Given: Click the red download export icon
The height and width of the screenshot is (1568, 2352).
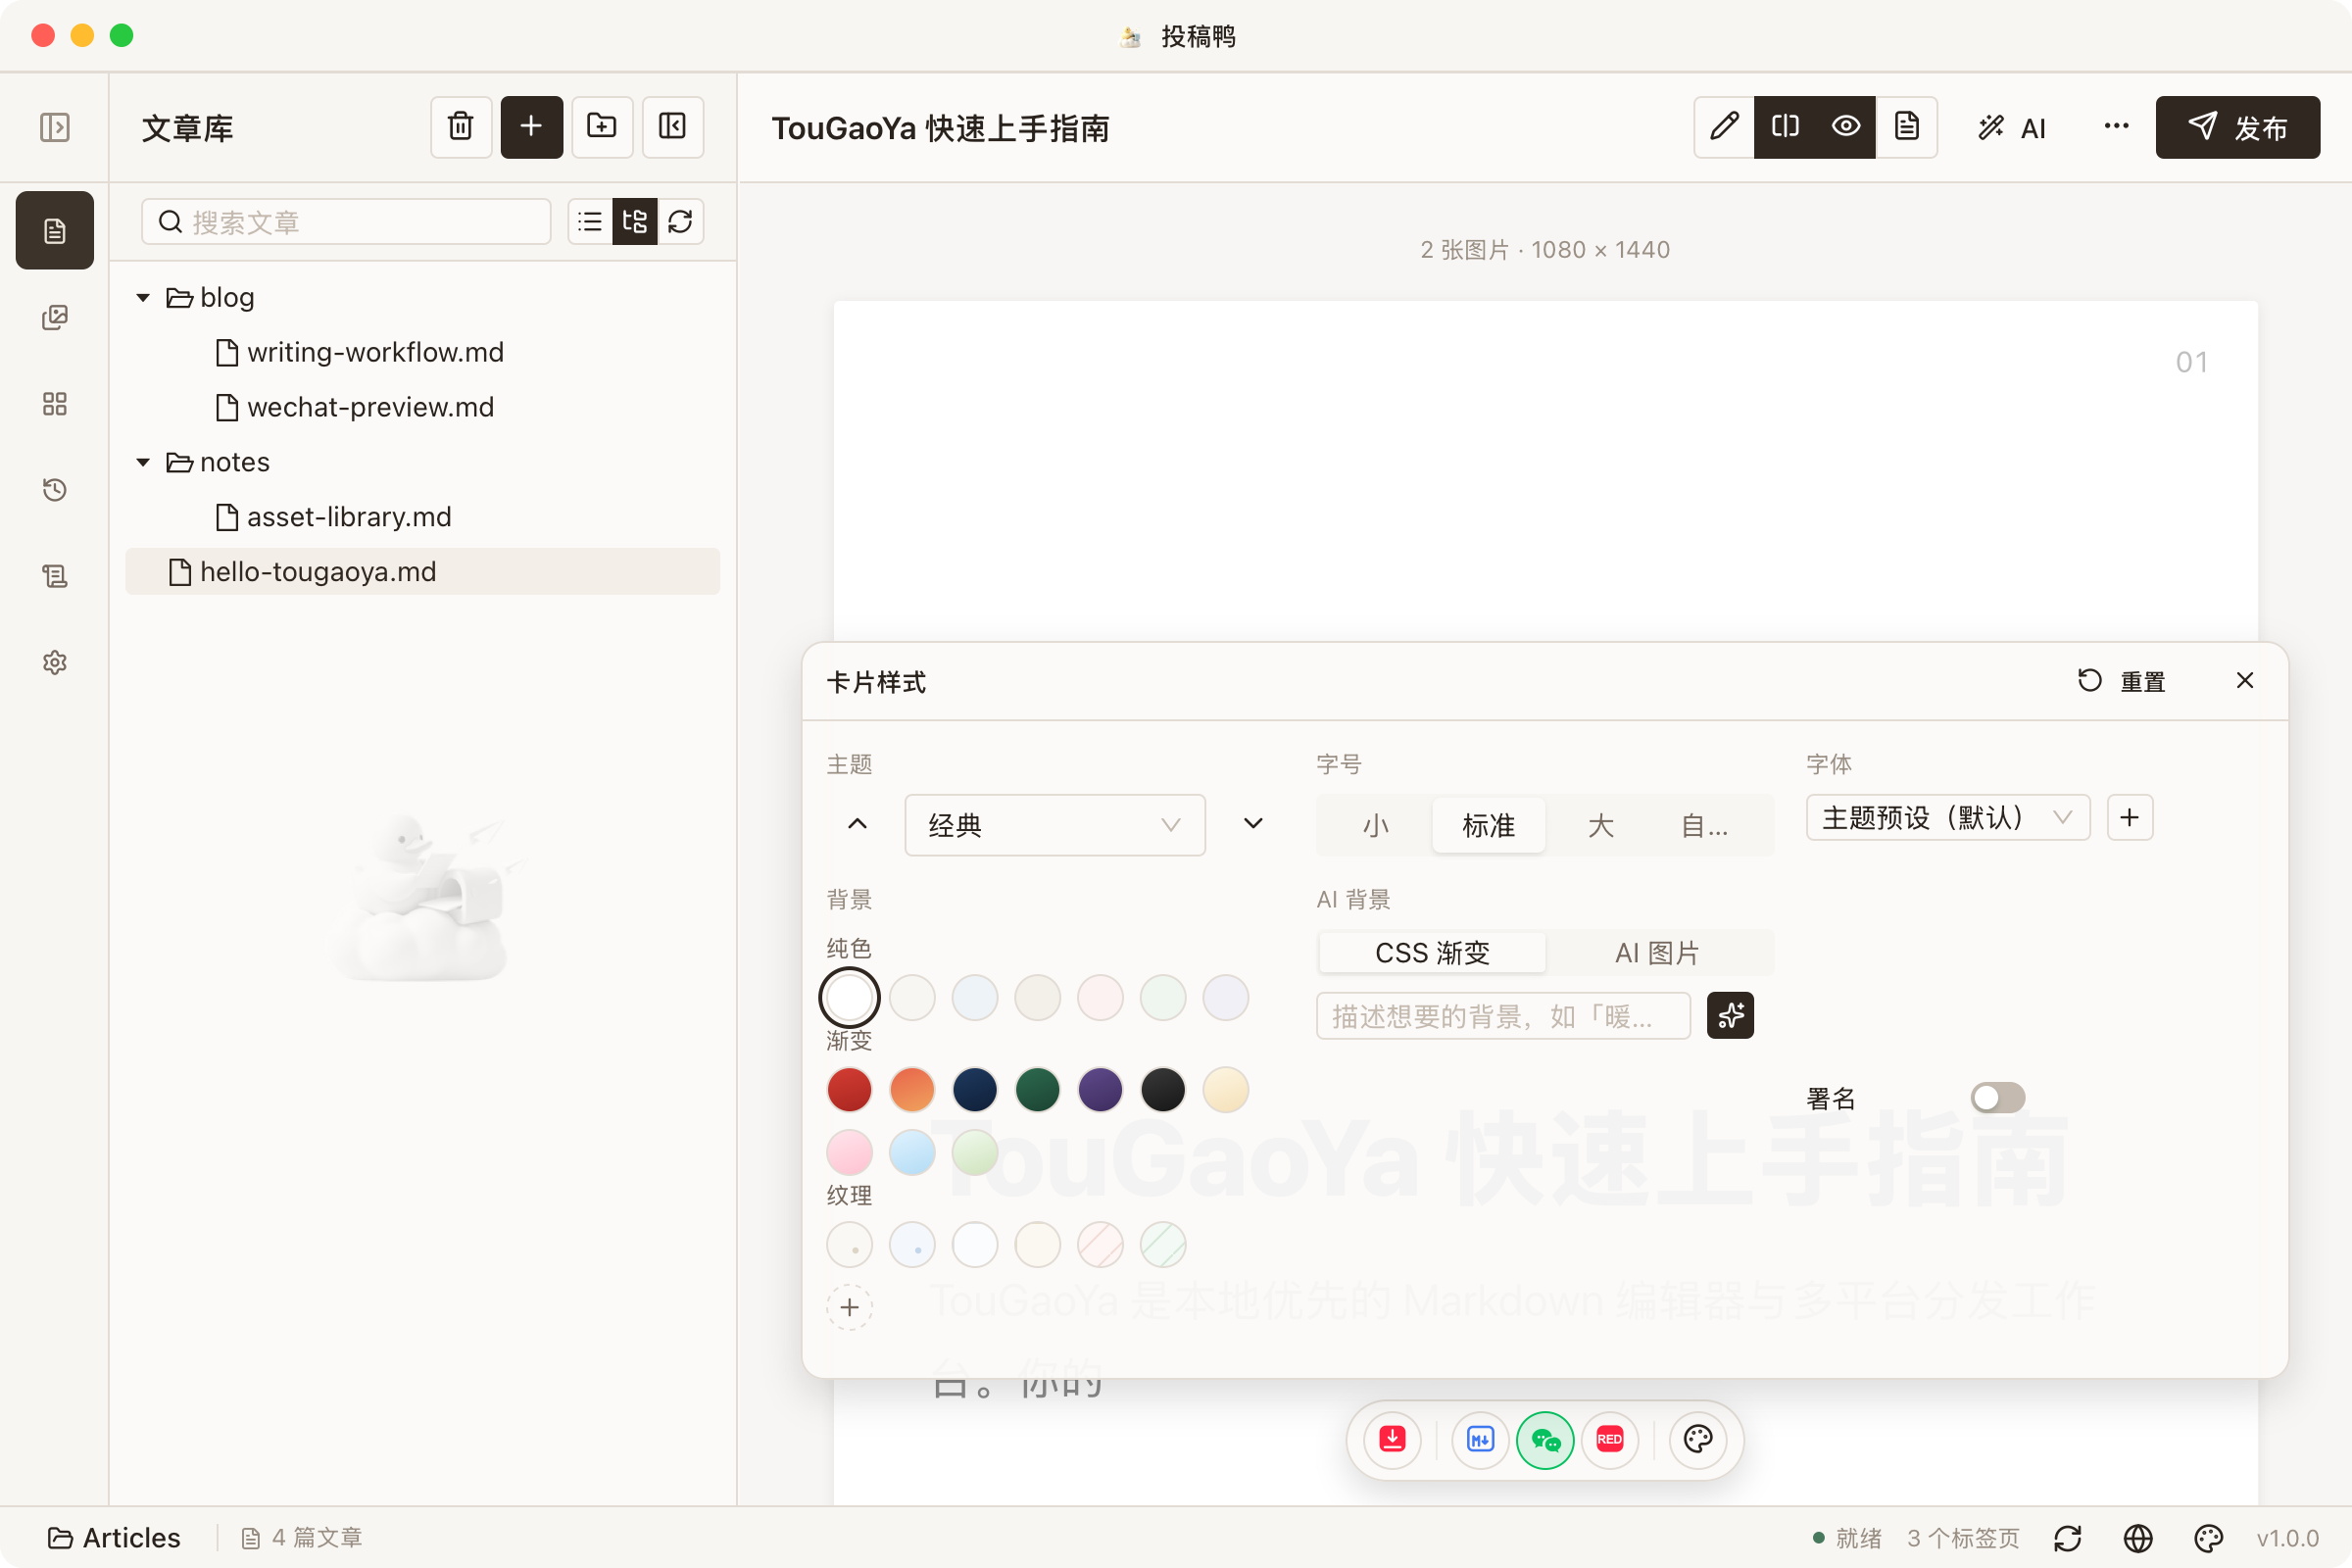Looking at the screenshot, I should [1393, 1439].
